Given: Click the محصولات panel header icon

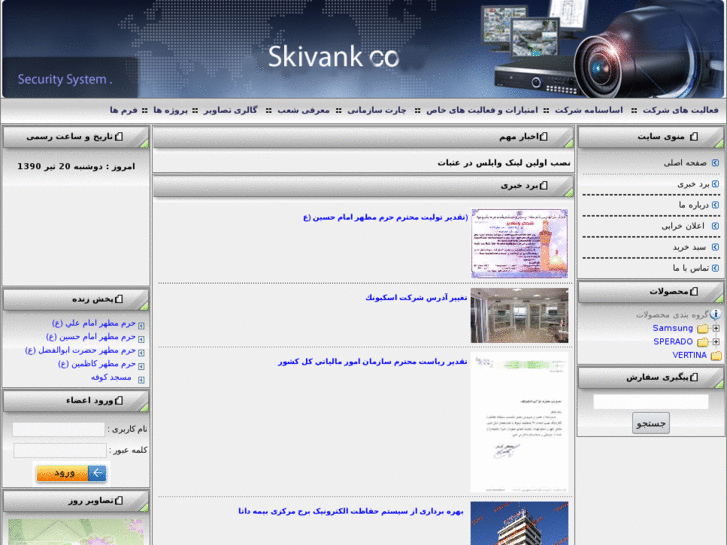Looking at the screenshot, I should pyautogui.click(x=694, y=291).
